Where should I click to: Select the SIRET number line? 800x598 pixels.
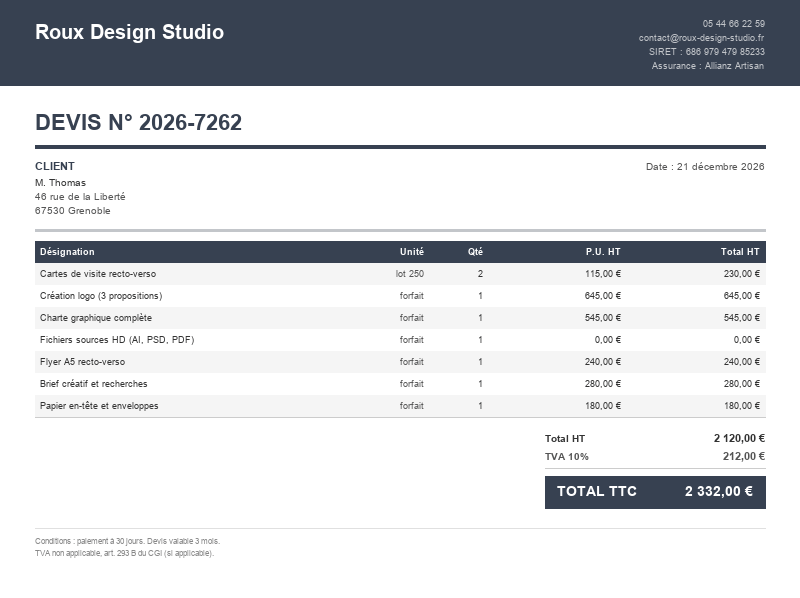[x=707, y=52]
